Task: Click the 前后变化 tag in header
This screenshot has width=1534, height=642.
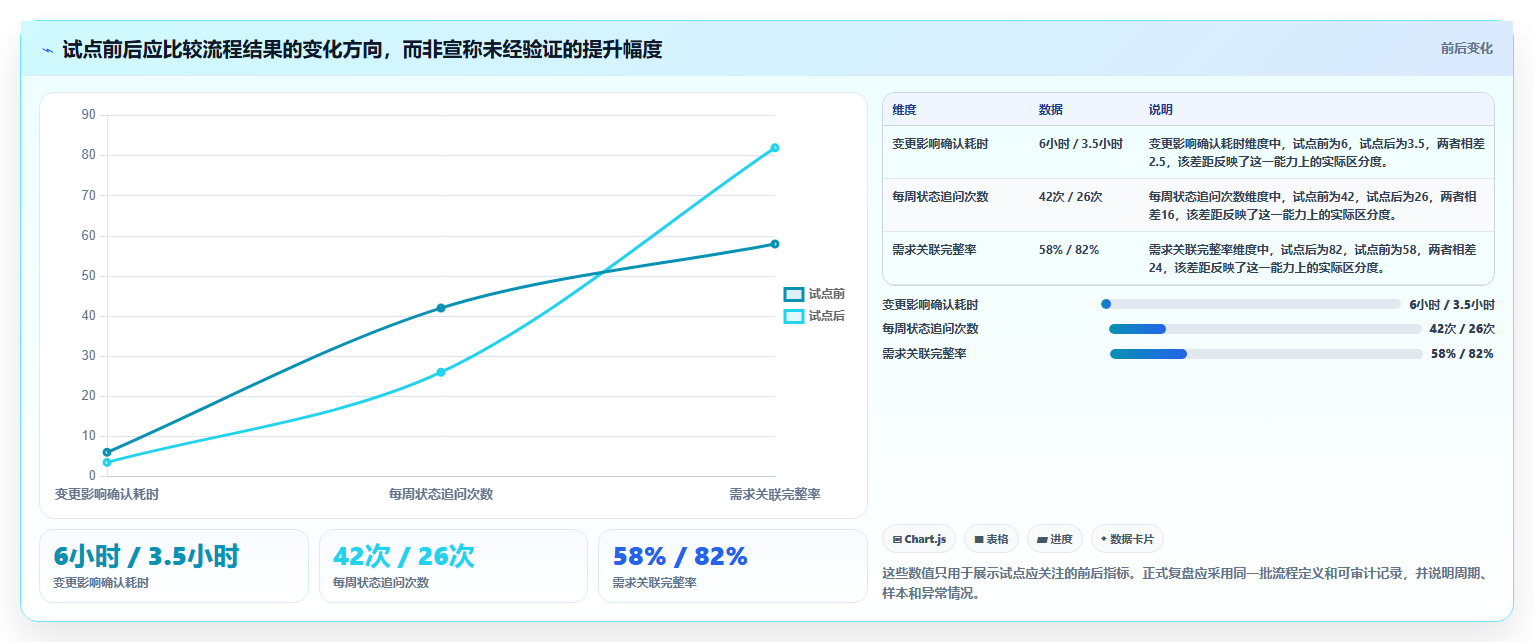Action: click(1466, 48)
